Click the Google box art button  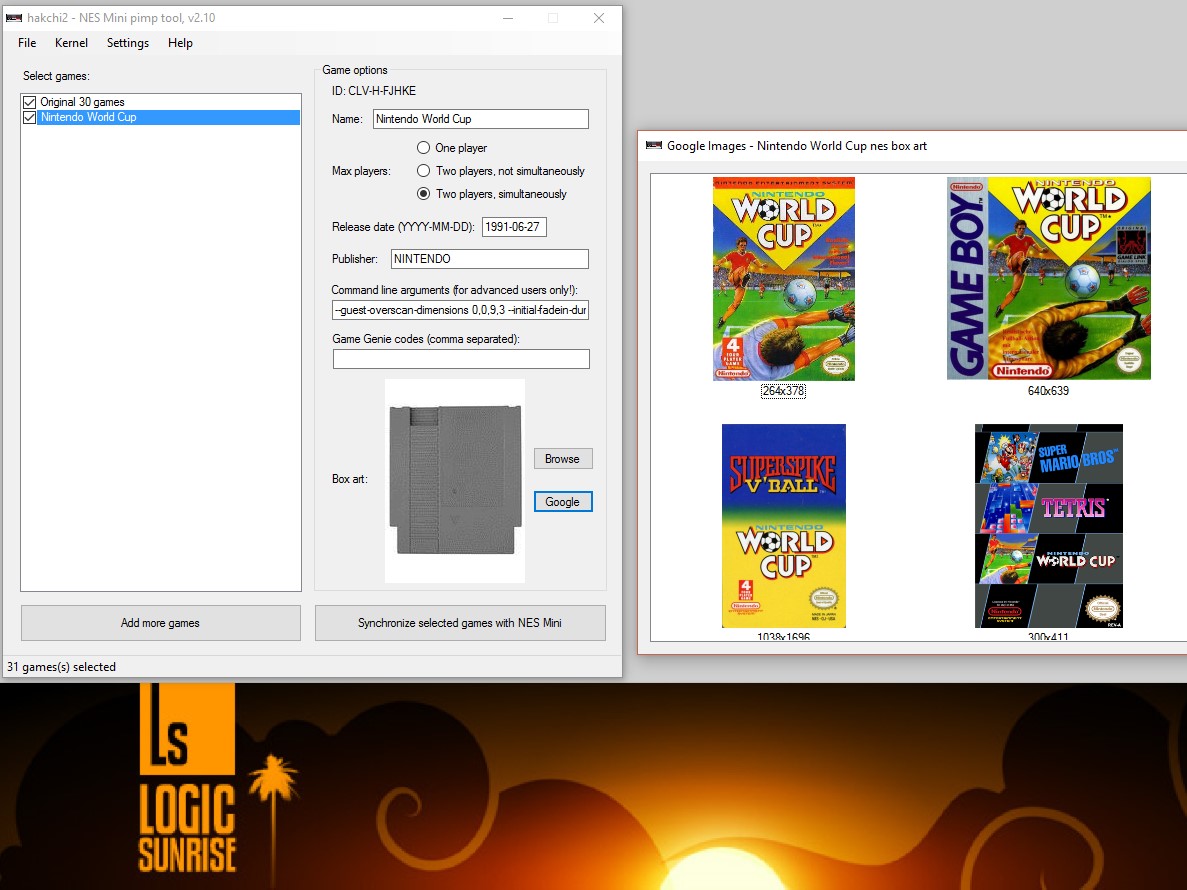pyautogui.click(x=562, y=502)
